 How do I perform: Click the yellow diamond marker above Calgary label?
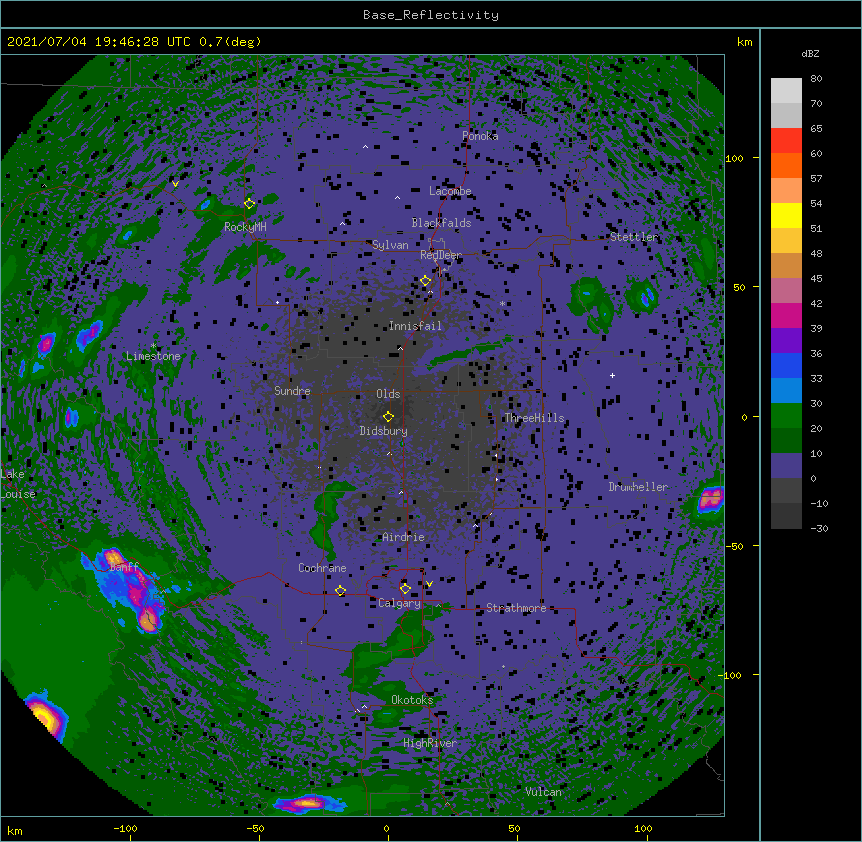[x=405, y=589]
